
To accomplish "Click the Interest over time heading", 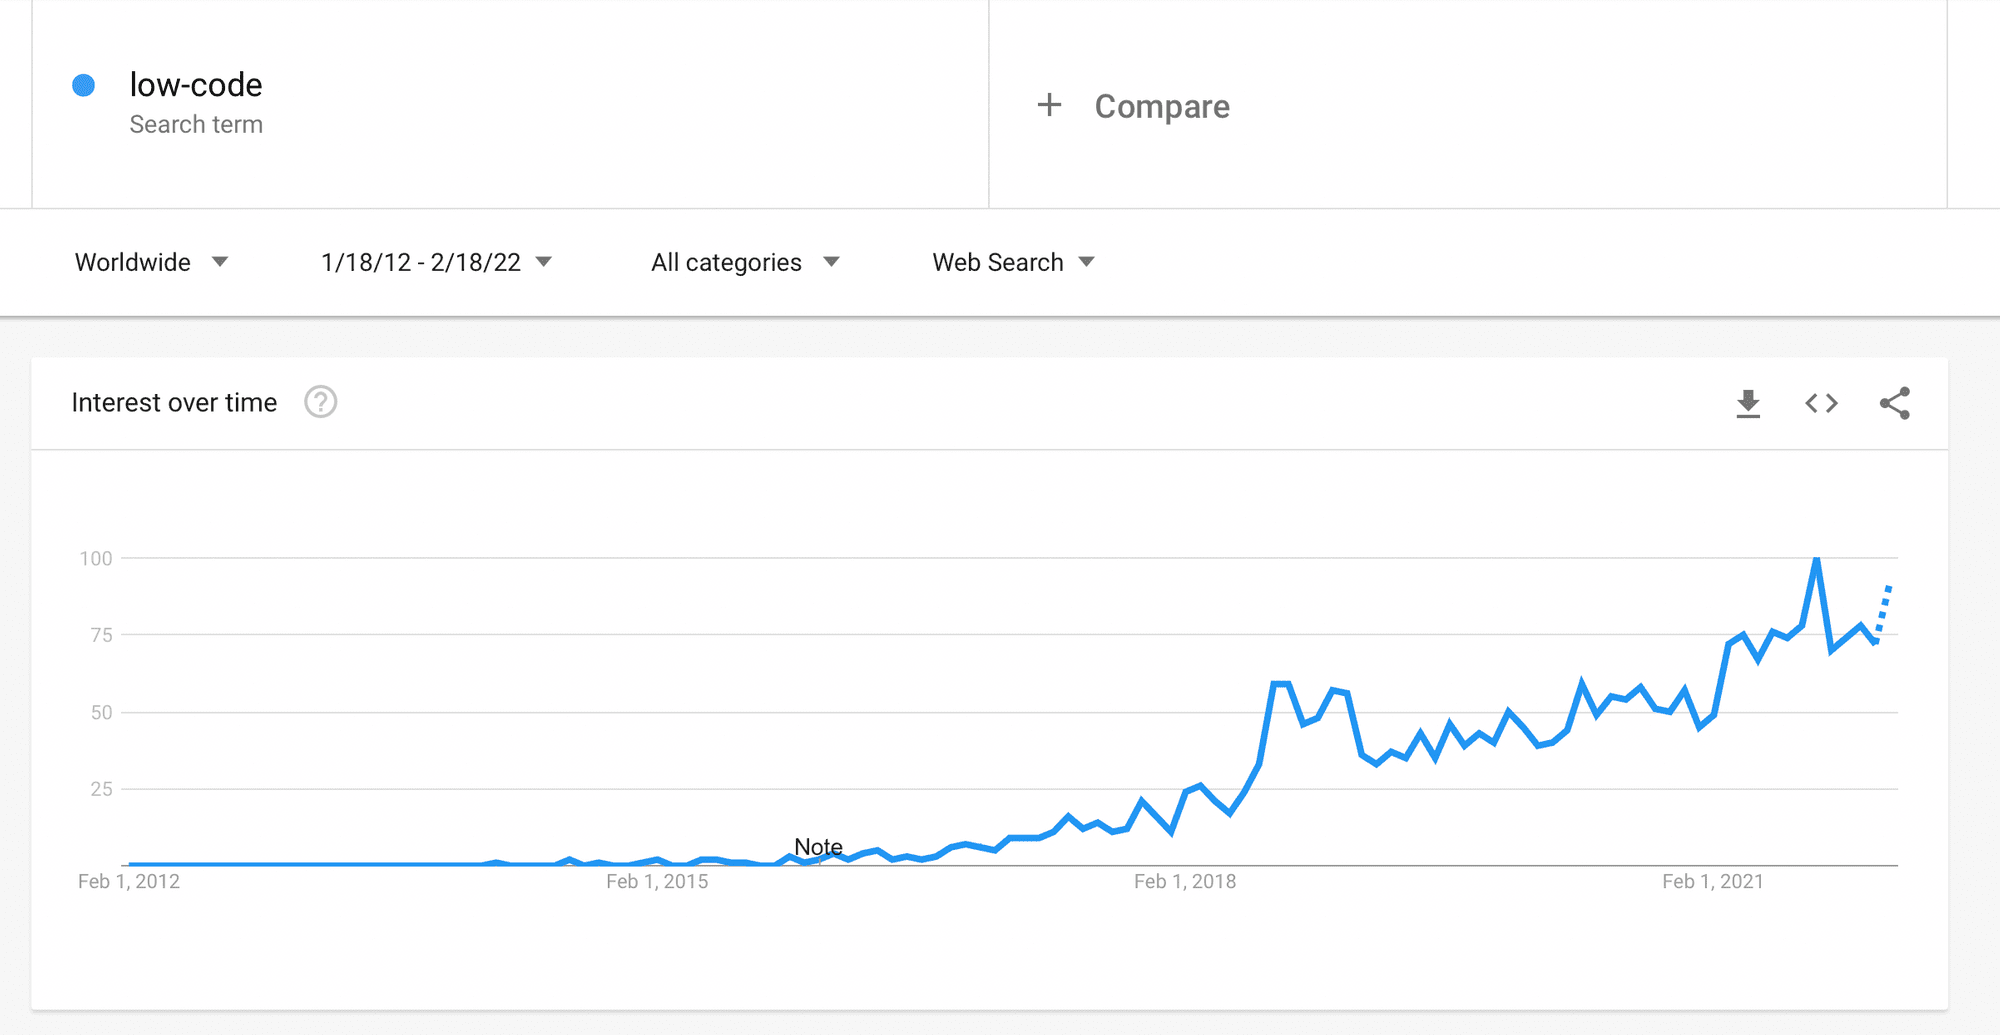I will [173, 402].
